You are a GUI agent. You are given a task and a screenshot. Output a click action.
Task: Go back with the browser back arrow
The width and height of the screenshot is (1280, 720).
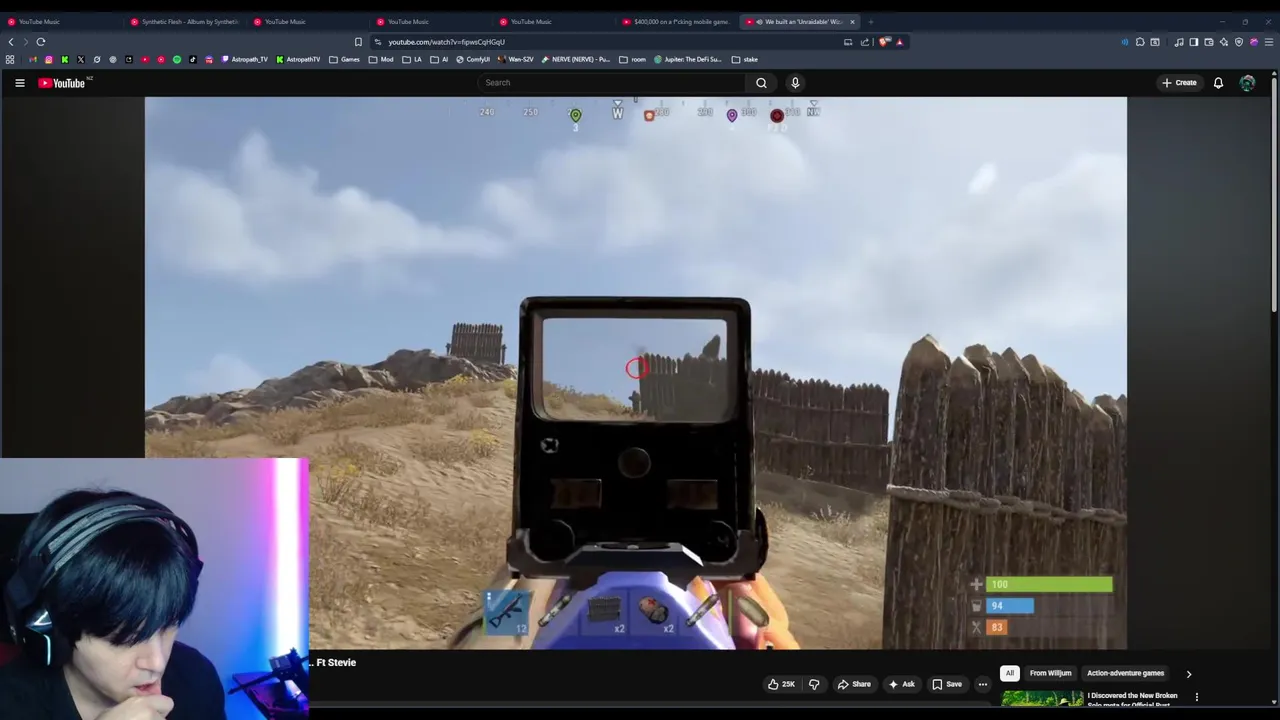click(x=11, y=42)
